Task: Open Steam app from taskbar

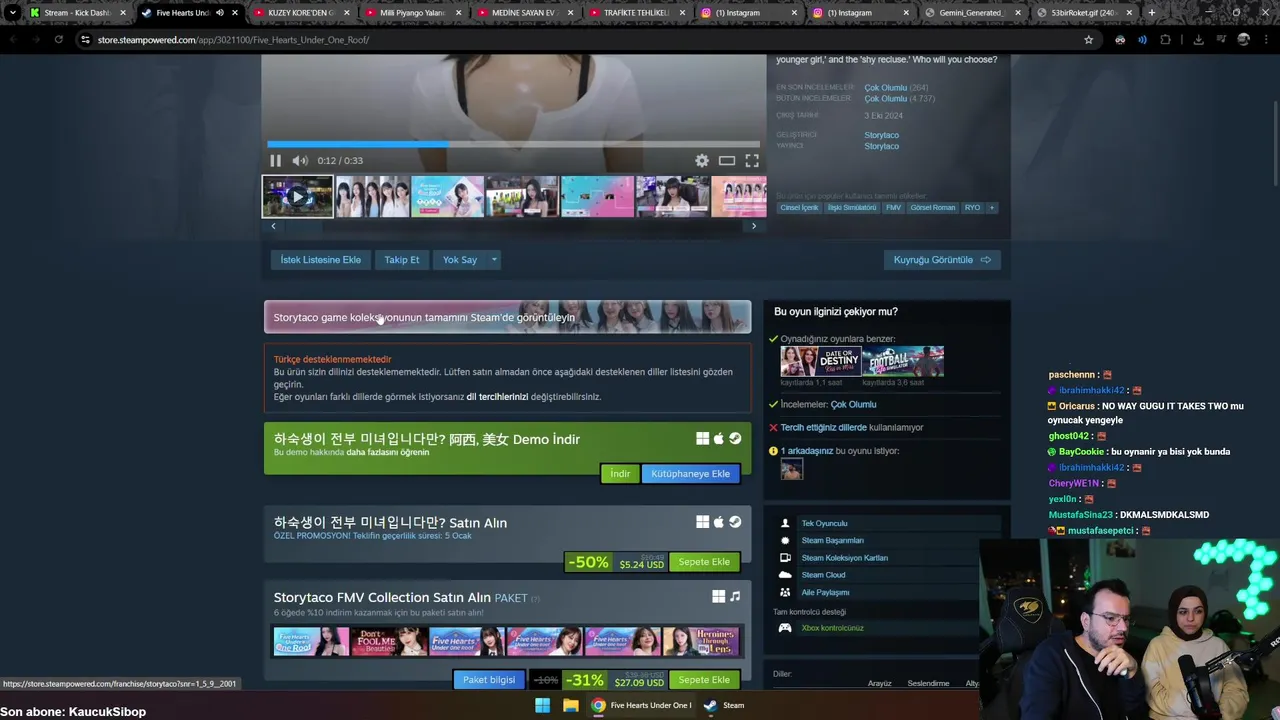Action: tap(725, 705)
